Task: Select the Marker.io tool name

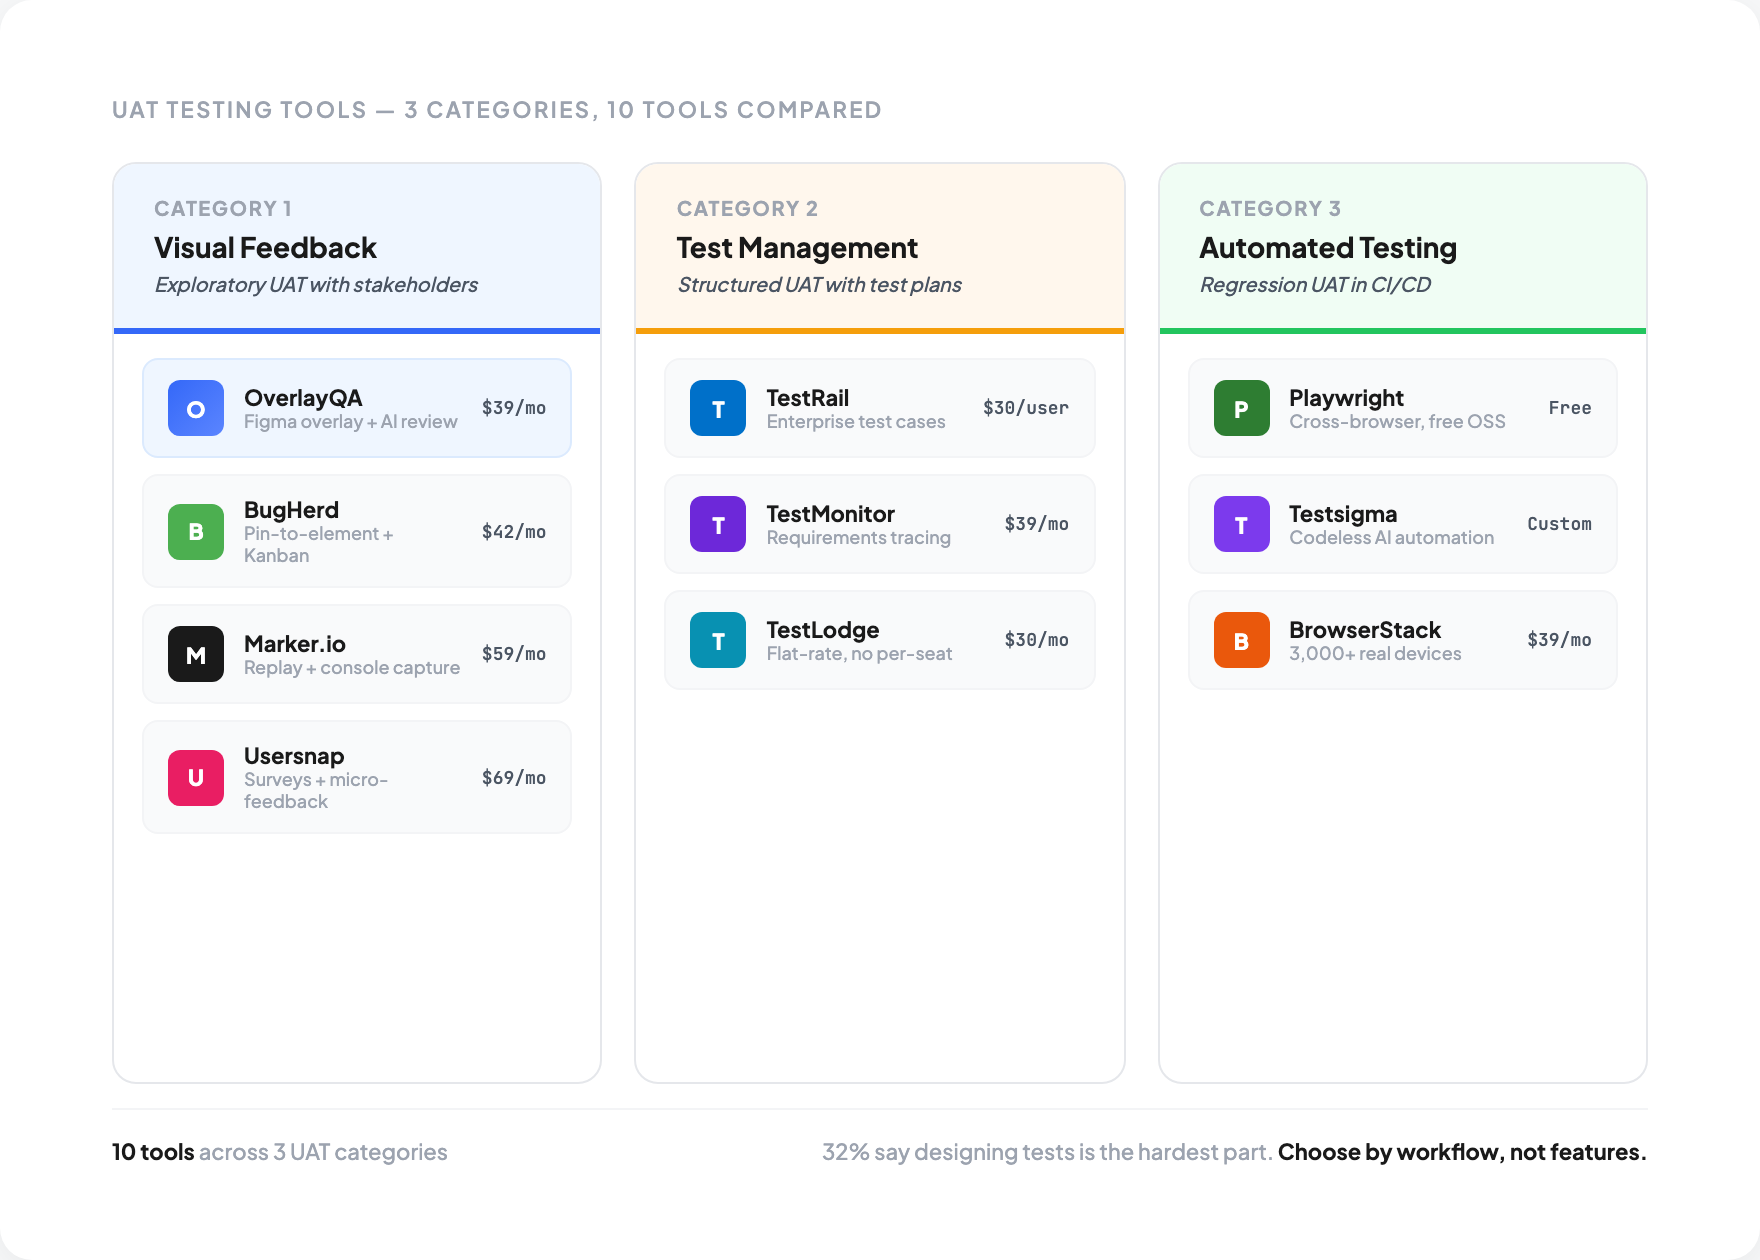Action: tap(295, 644)
